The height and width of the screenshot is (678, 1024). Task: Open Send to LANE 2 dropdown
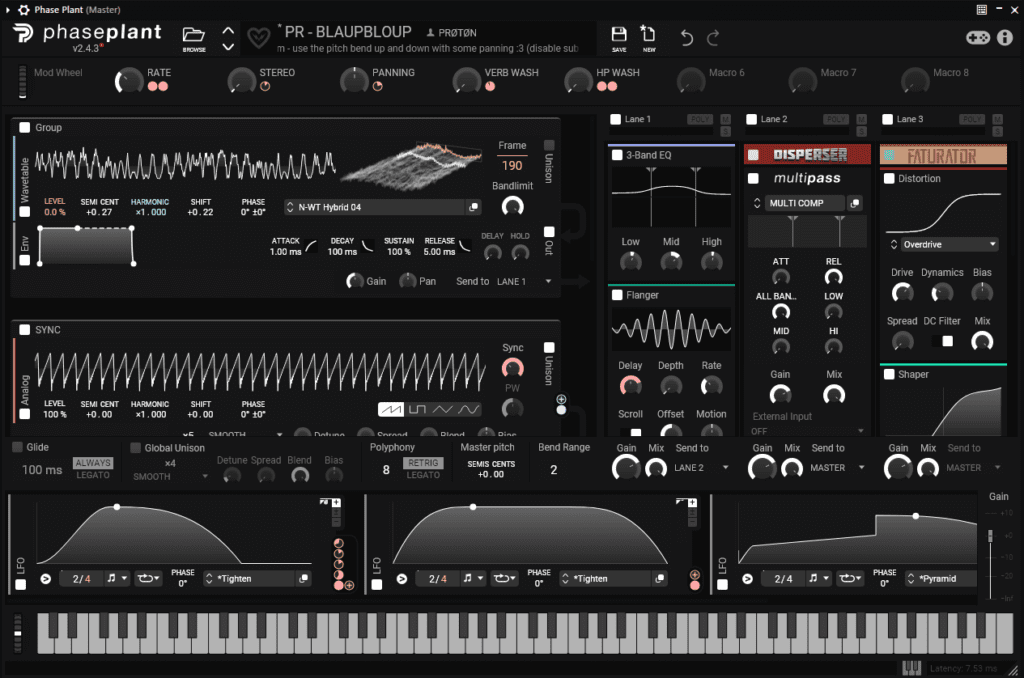(x=702, y=467)
